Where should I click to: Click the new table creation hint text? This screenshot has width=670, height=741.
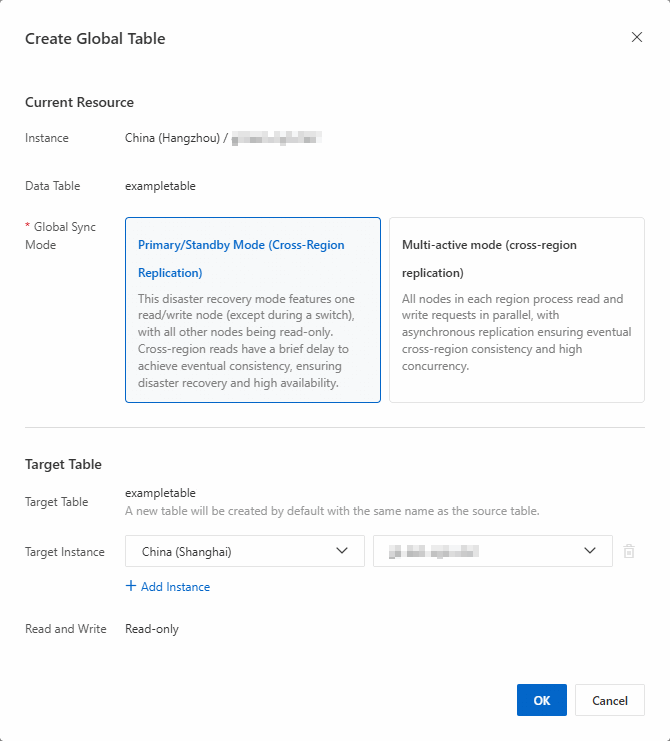pos(332,511)
